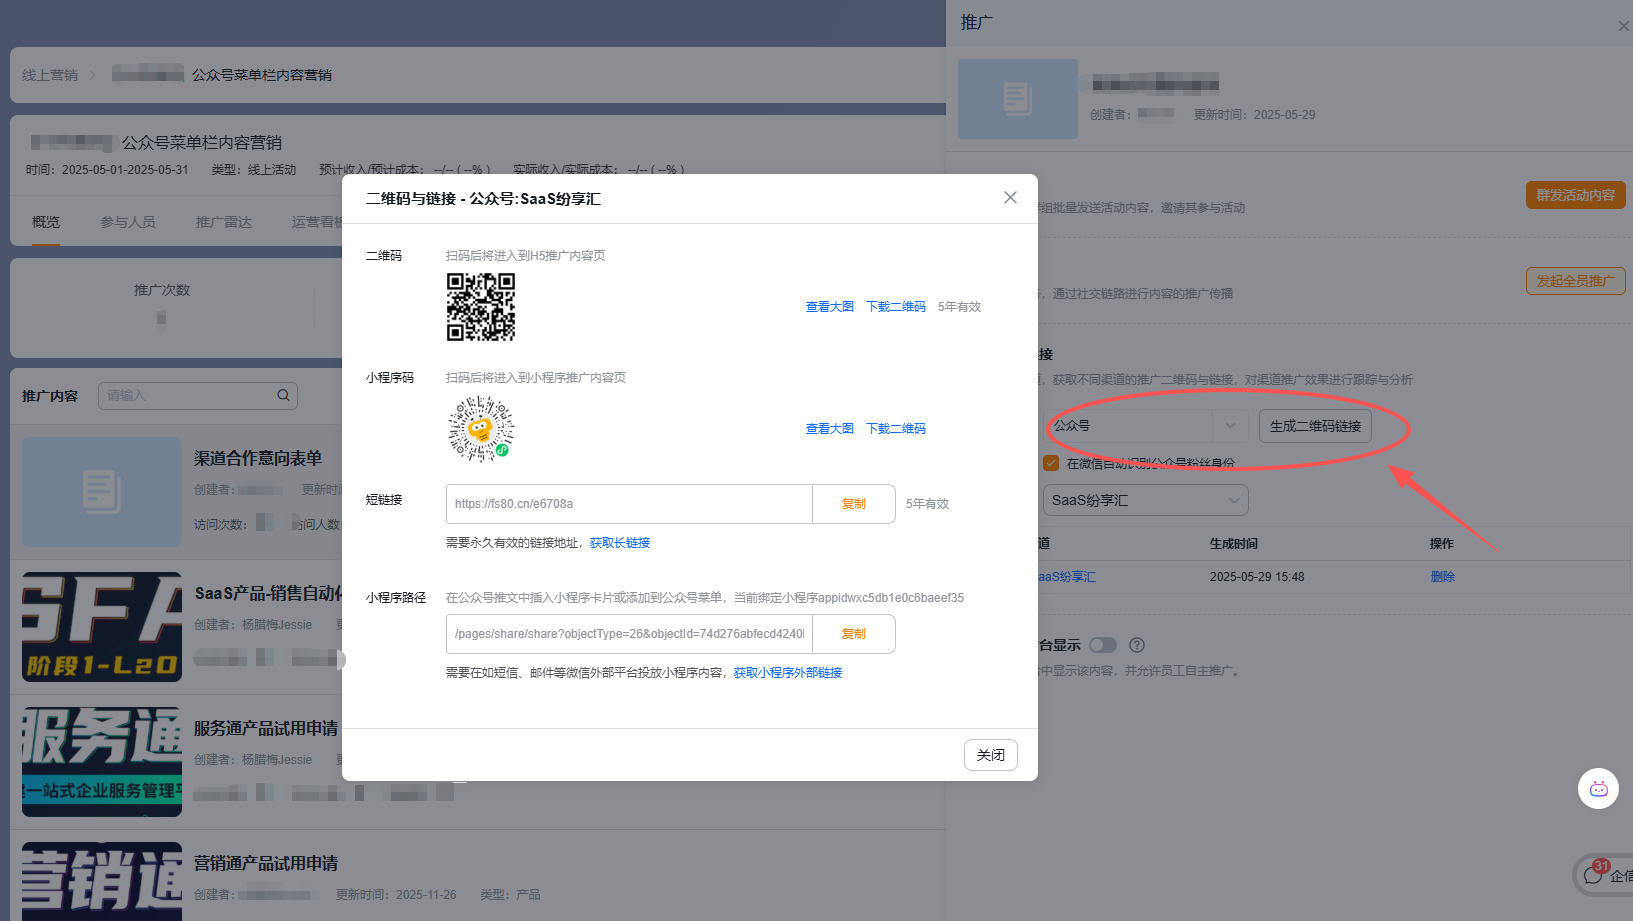The image size is (1633, 921).
Task: Click the H5 QR code image
Action: [x=481, y=307]
